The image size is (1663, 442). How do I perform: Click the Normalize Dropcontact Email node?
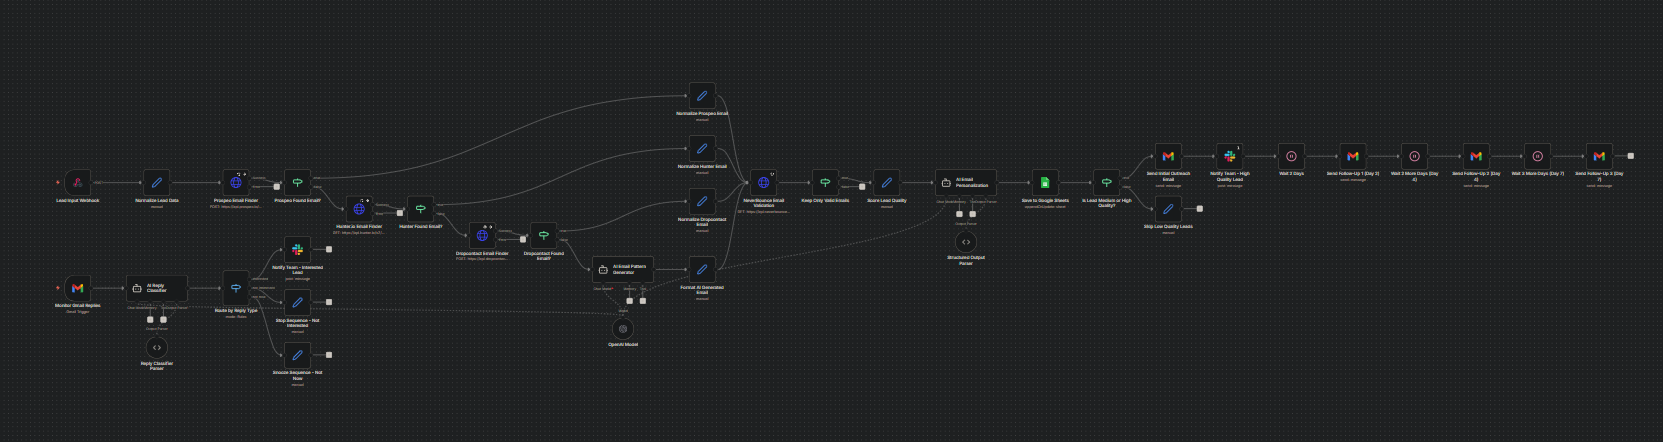point(702,201)
